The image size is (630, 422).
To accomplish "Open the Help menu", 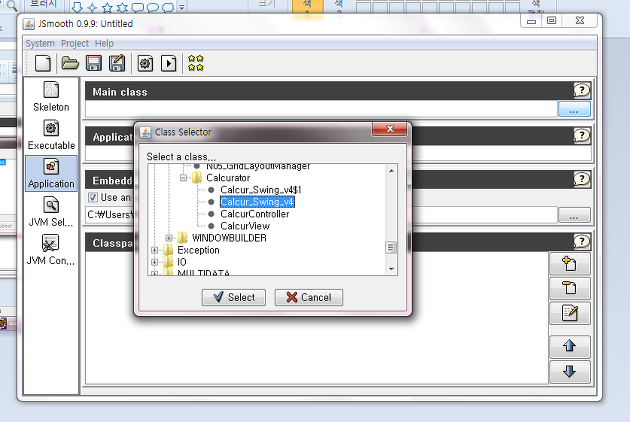I will point(104,43).
